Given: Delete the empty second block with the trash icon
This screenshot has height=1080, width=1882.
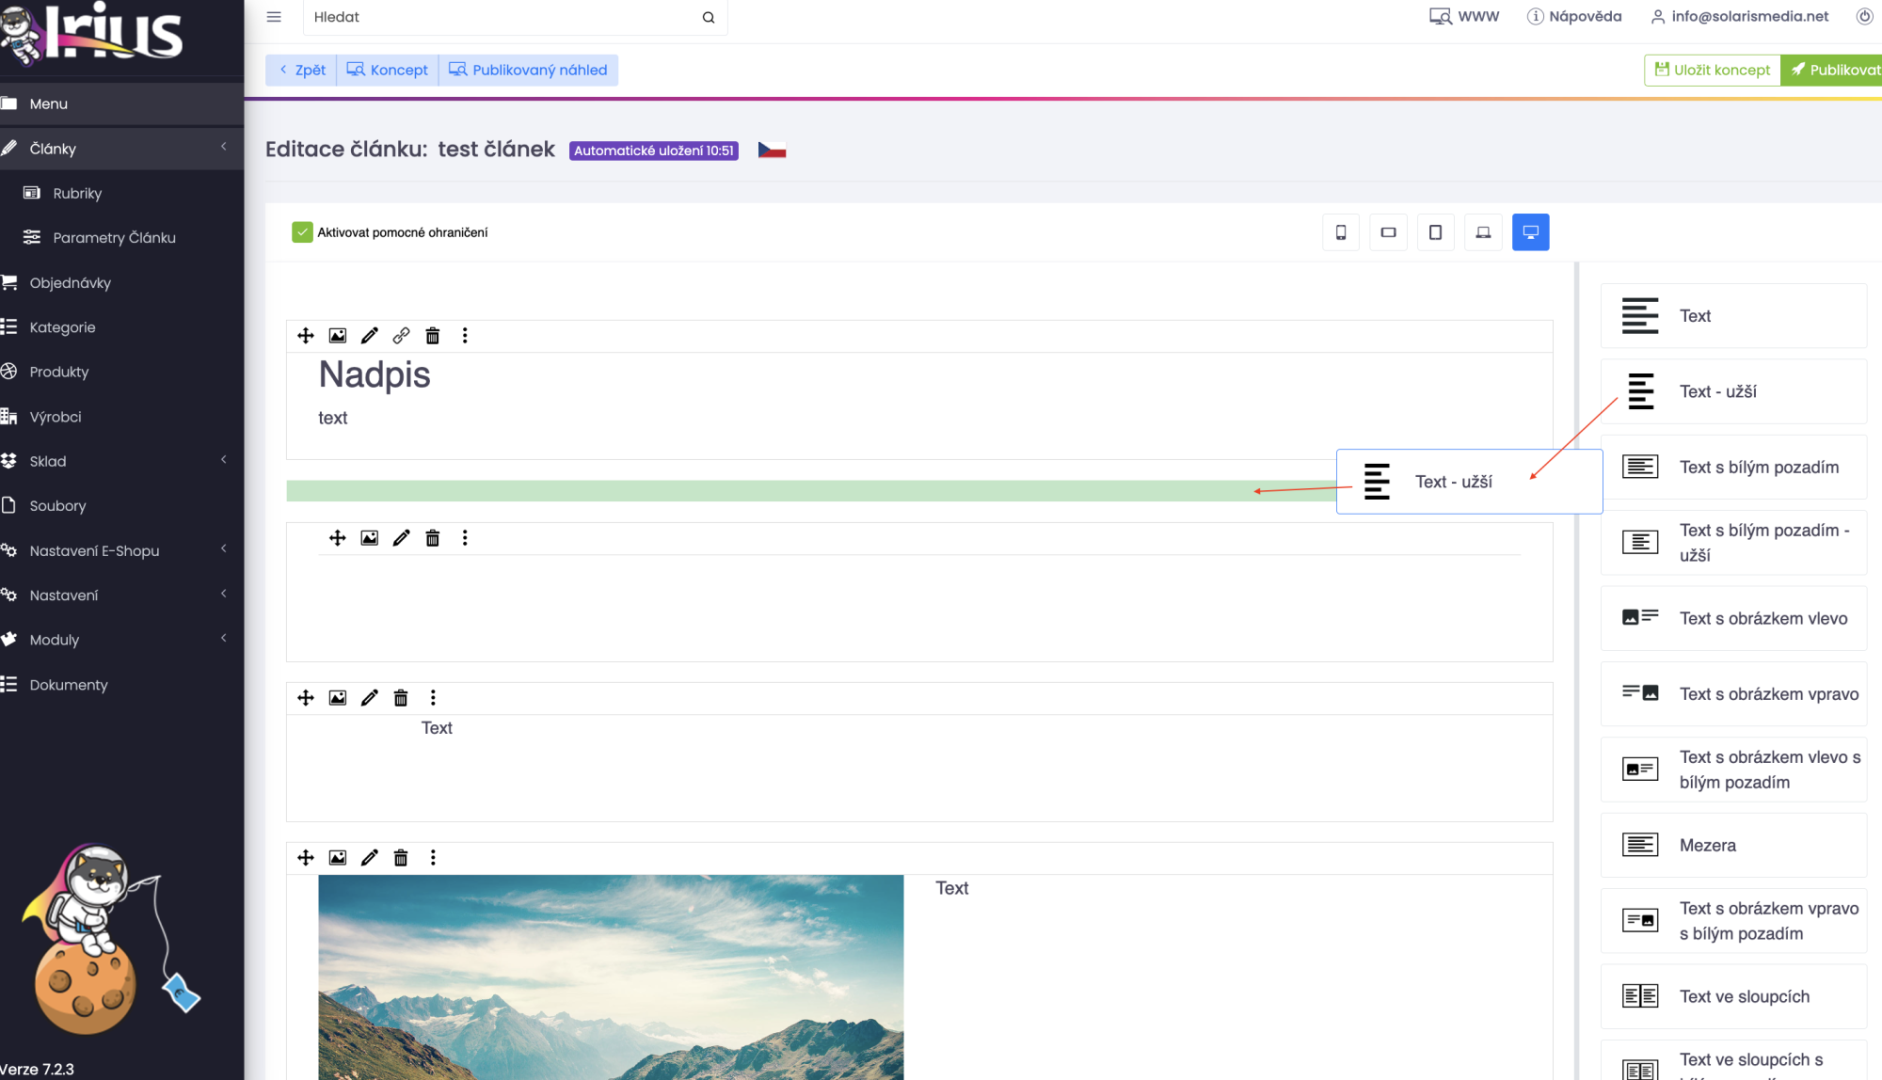Looking at the screenshot, I should click(x=433, y=538).
